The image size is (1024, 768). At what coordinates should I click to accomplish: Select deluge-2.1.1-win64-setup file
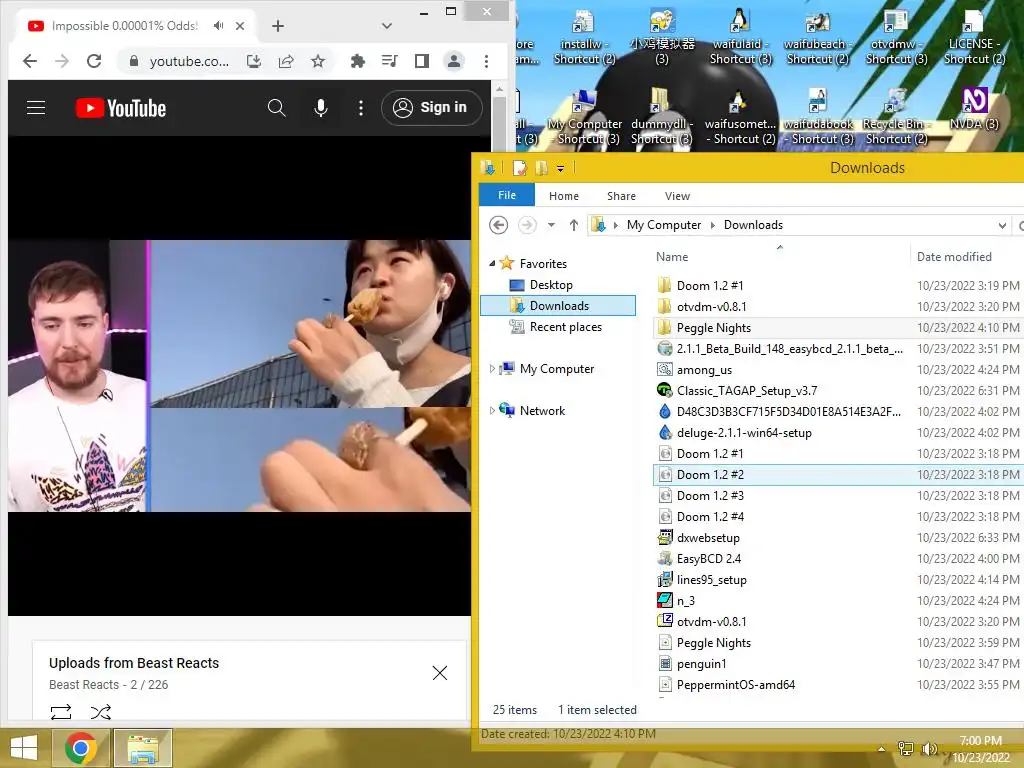[x=744, y=432]
